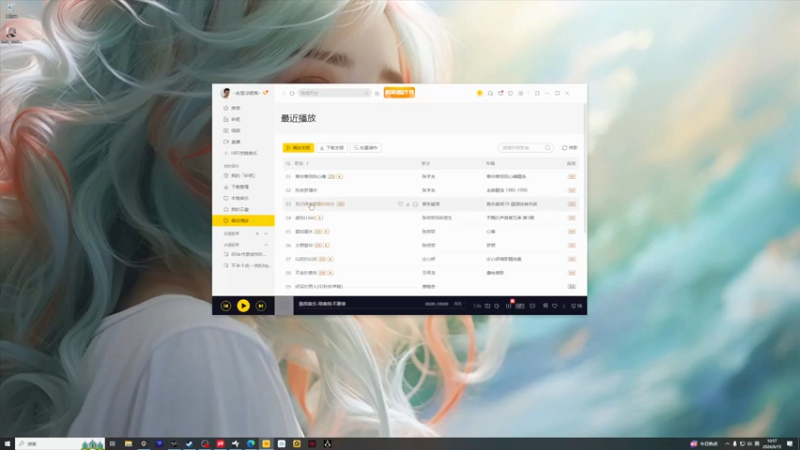The width and height of the screenshot is (800, 450).
Task: Go back with the left arrow in the player header
Action: pos(284,93)
